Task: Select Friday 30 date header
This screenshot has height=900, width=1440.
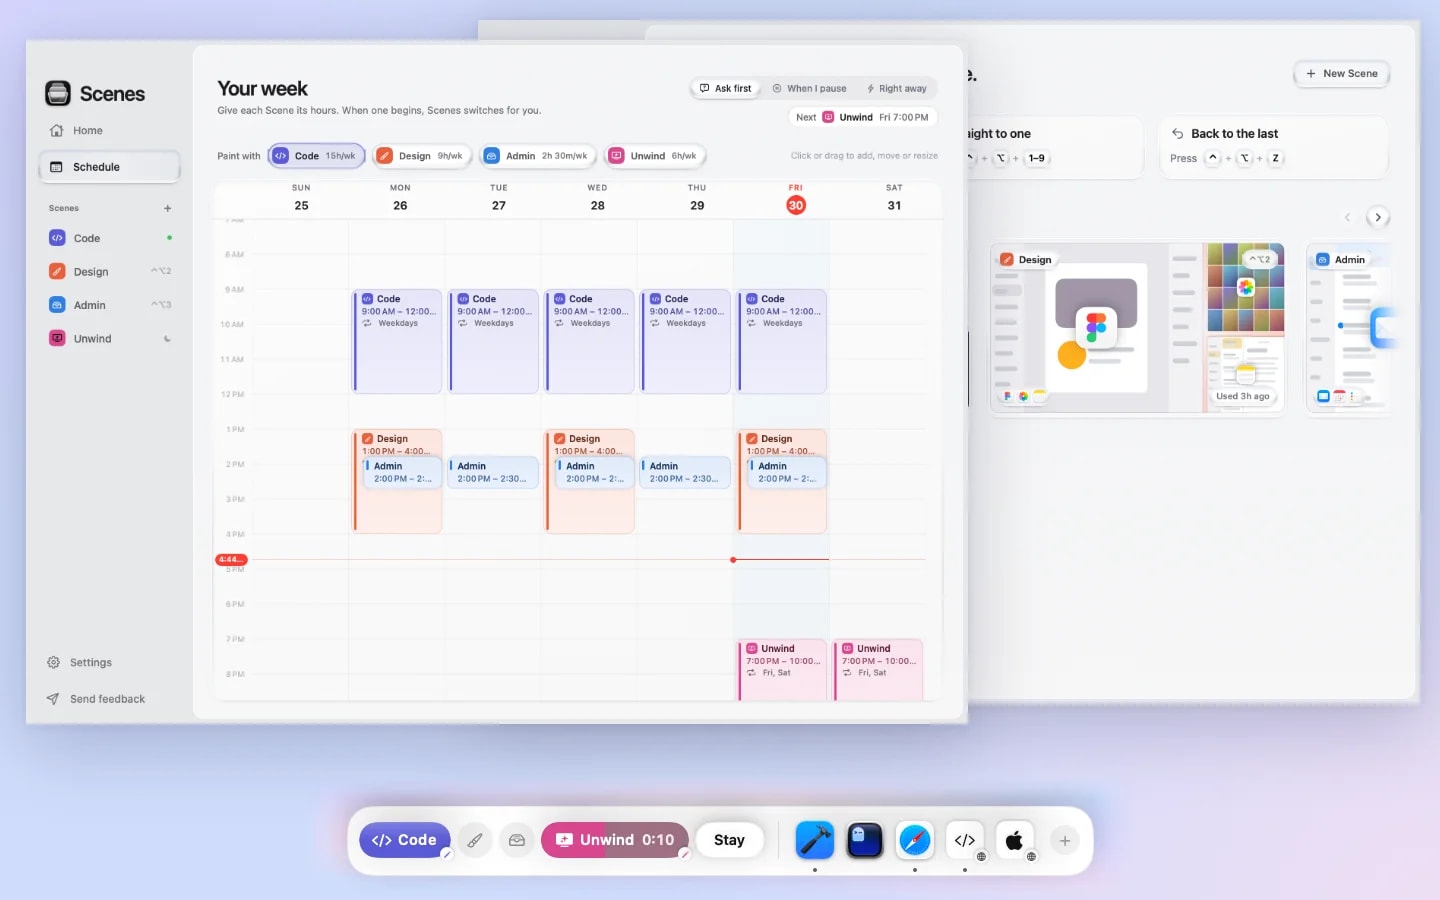Action: (x=796, y=199)
